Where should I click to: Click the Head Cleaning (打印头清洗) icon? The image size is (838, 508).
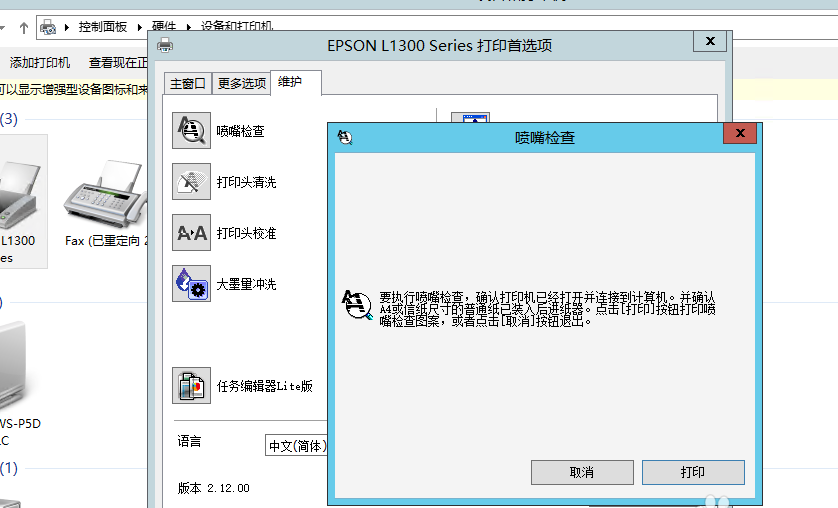coord(191,182)
